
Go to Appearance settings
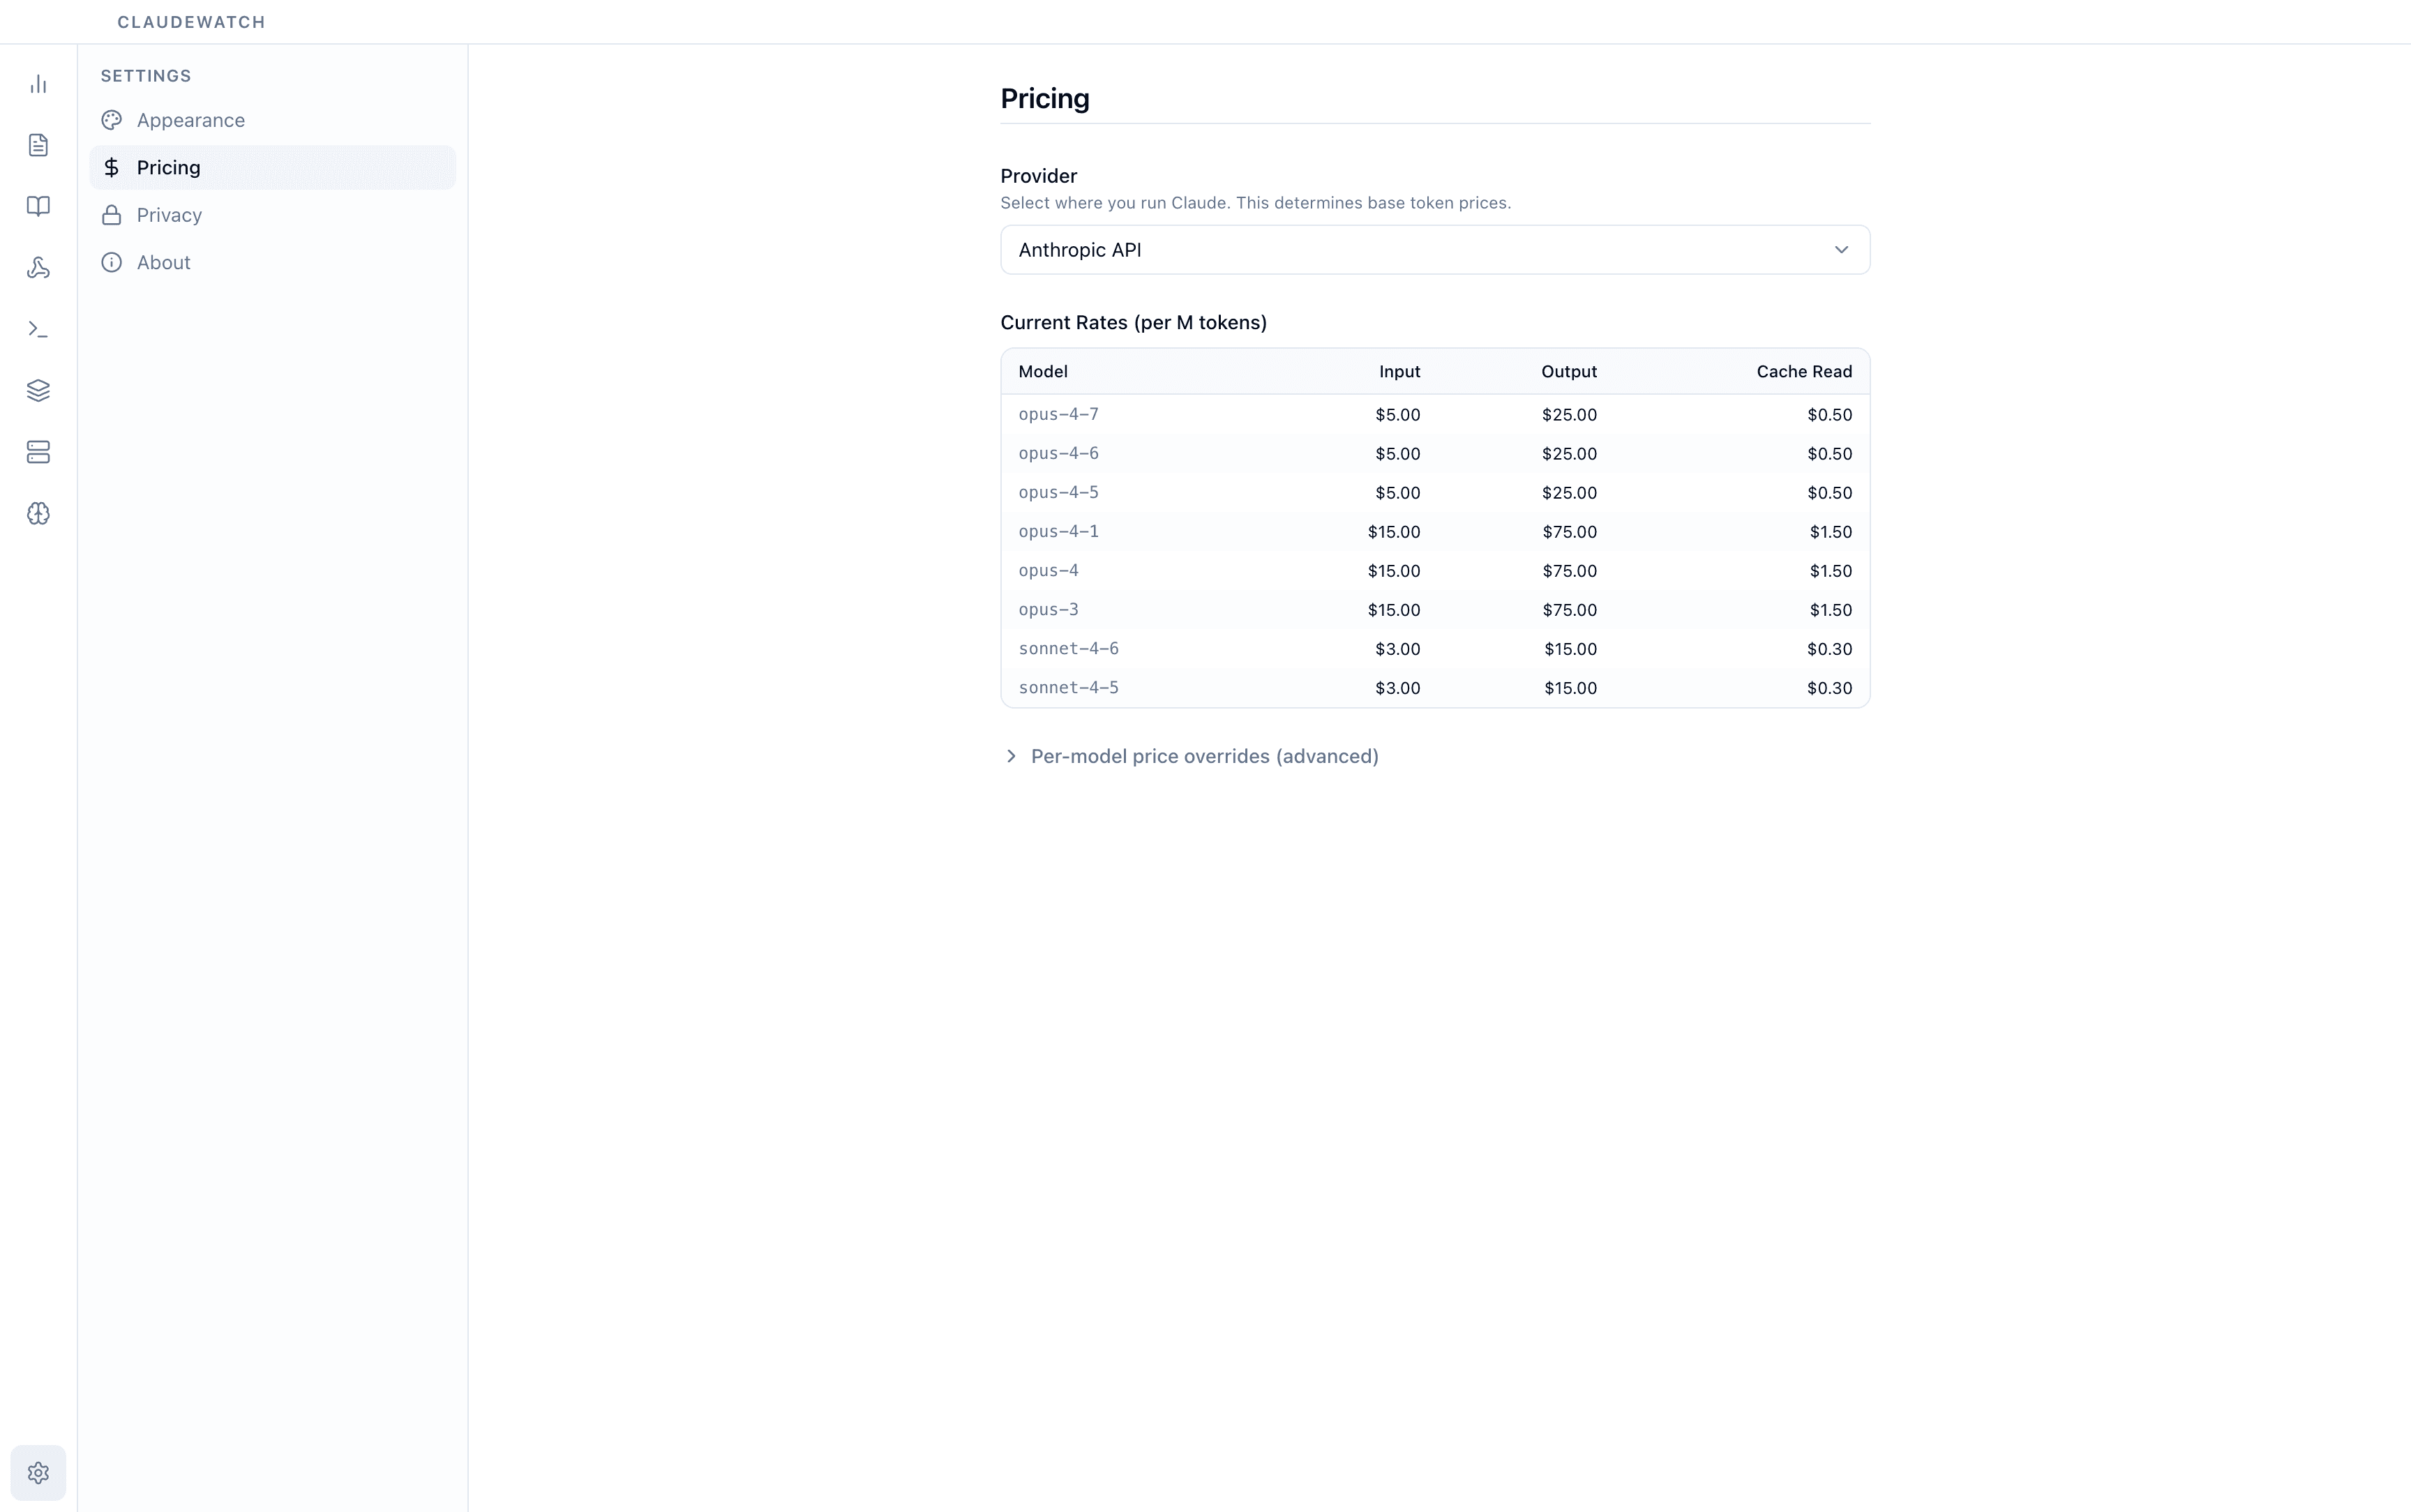point(272,120)
